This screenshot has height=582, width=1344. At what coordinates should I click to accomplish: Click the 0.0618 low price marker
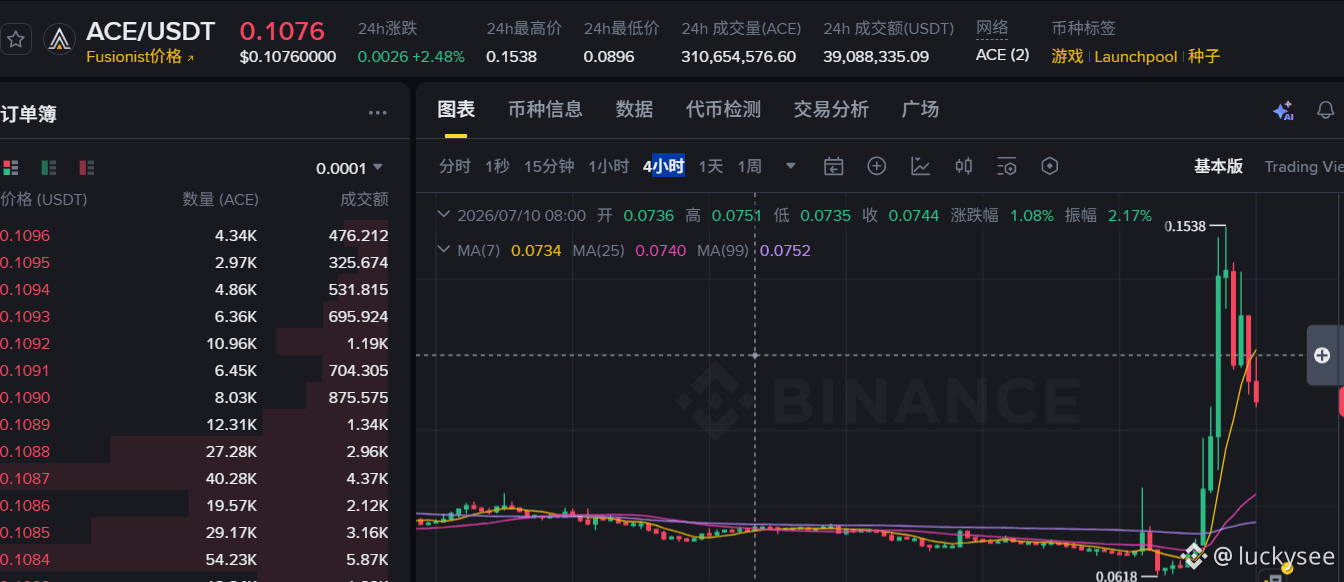click(1116, 576)
